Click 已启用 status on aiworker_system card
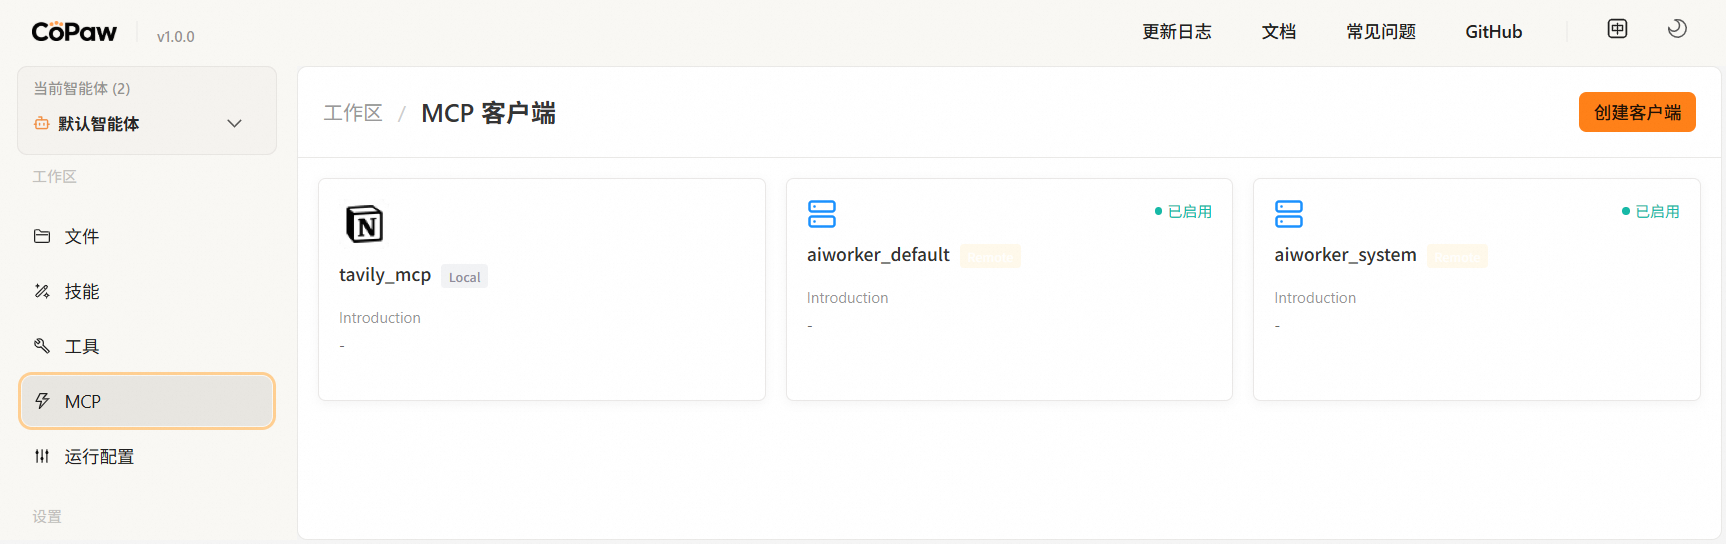 click(x=1651, y=211)
